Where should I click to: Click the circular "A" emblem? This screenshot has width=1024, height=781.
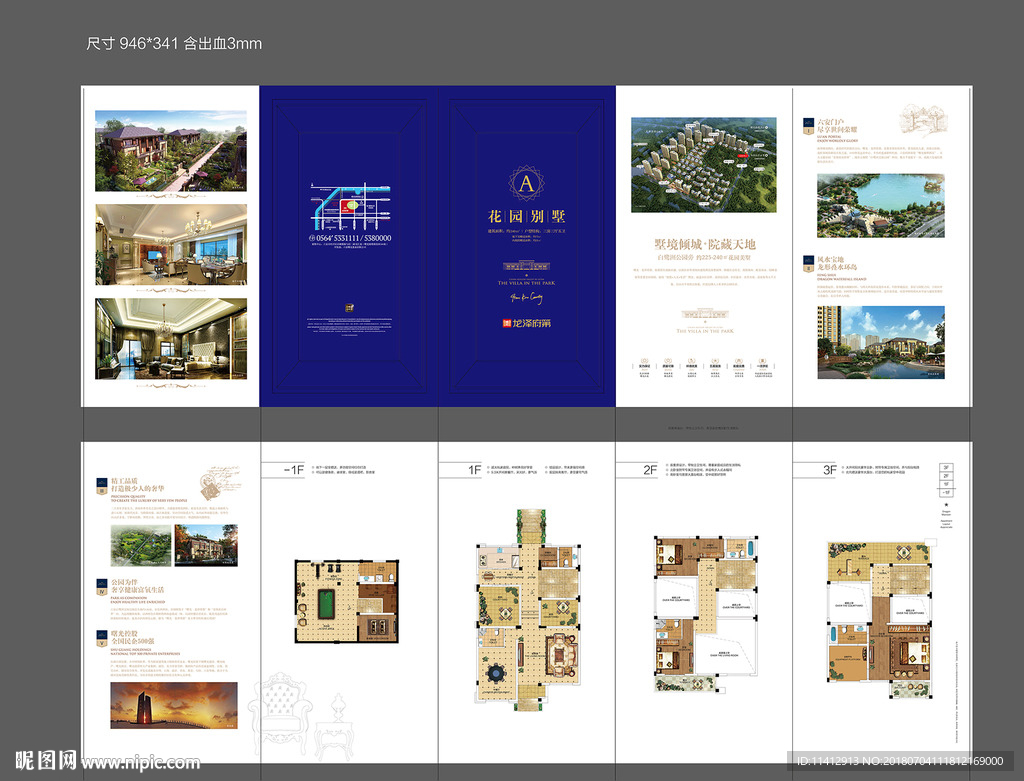coord(526,183)
